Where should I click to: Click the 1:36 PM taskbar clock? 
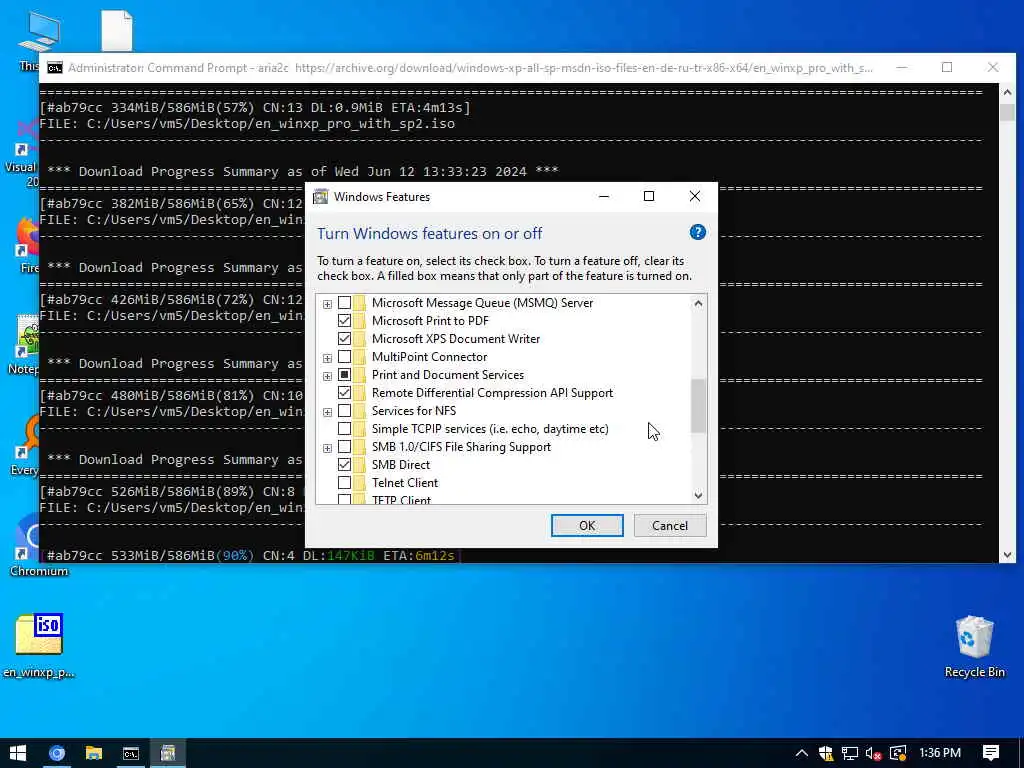[940, 753]
